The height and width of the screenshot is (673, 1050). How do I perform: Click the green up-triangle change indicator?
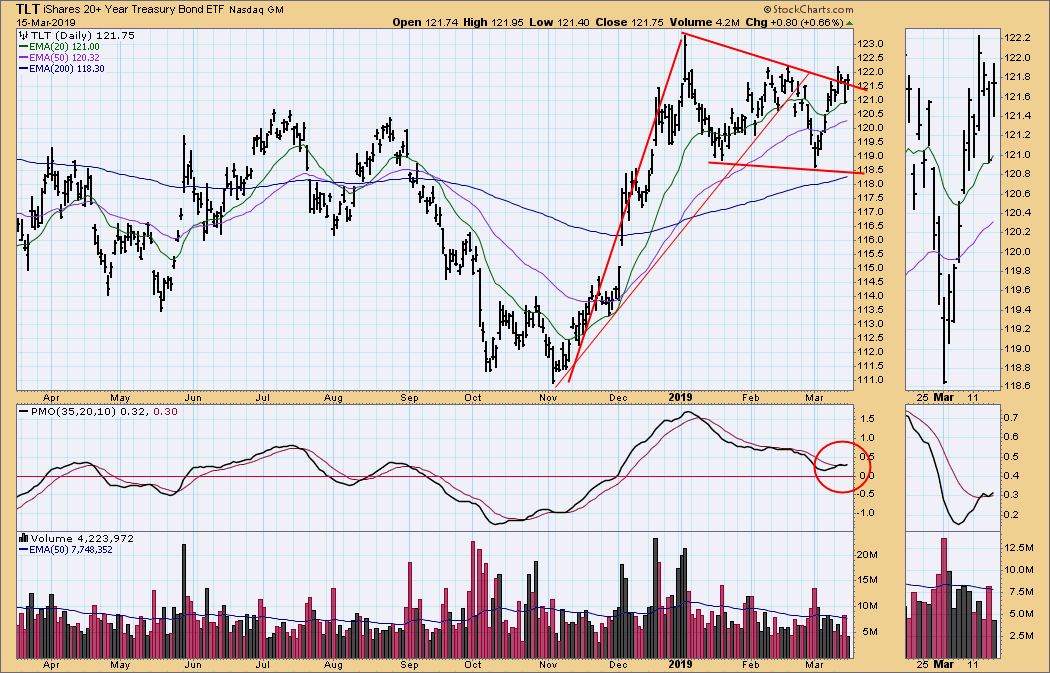pos(850,23)
